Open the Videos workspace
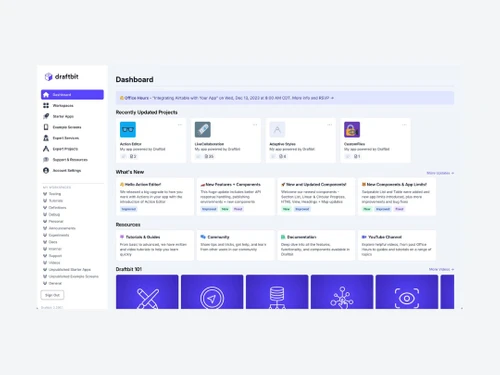The width and height of the screenshot is (500, 375). pyautogui.click(x=54, y=263)
